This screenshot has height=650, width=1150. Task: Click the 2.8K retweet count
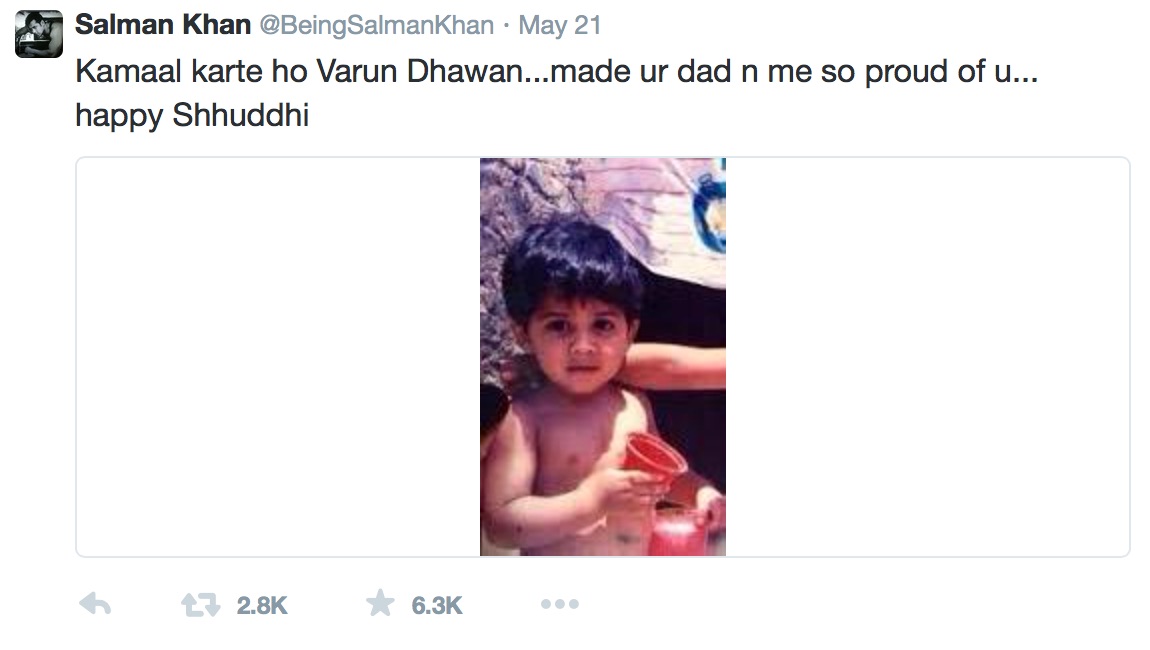pos(262,605)
